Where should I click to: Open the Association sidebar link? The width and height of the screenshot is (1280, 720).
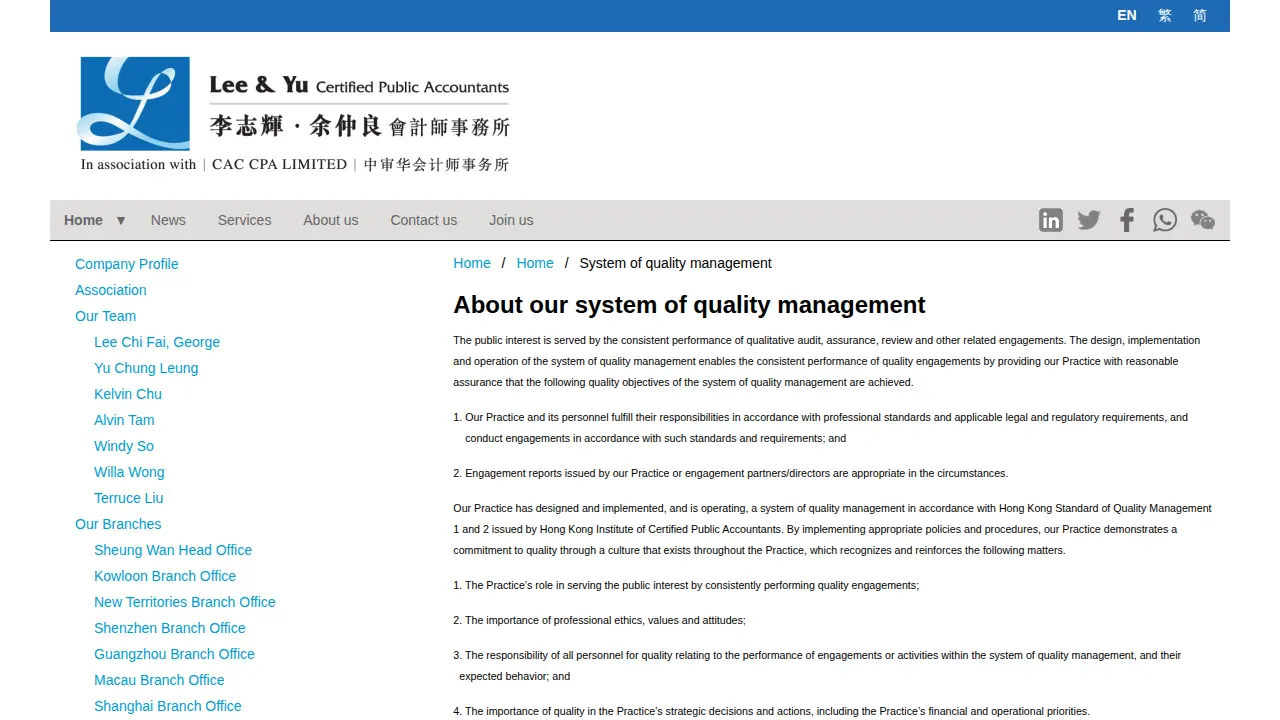[111, 290]
